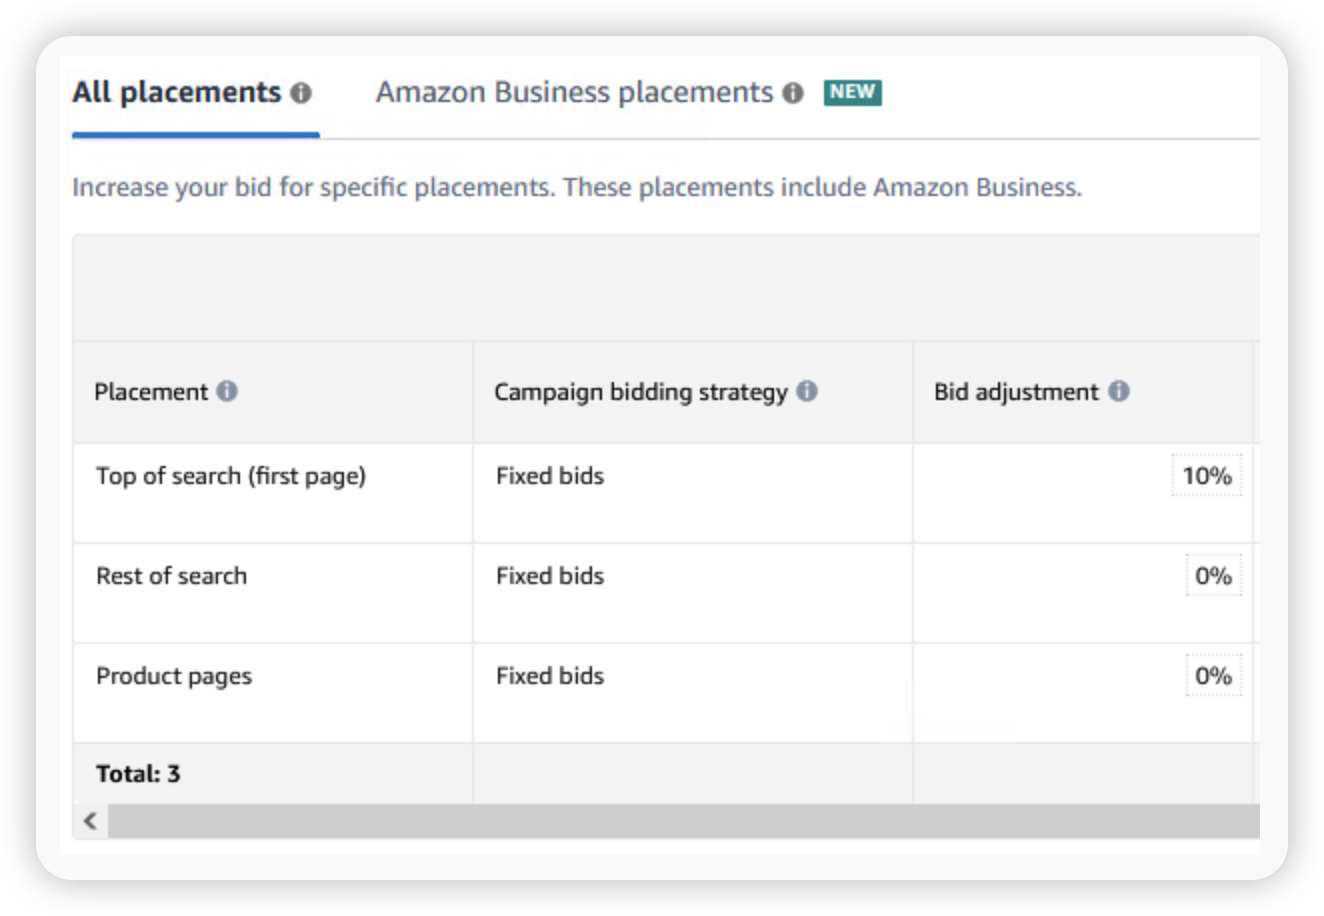Click info icon beside Campaign bidding strategy
The height and width of the screenshot is (916, 1324).
pyautogui.click(x=807, y=391)
